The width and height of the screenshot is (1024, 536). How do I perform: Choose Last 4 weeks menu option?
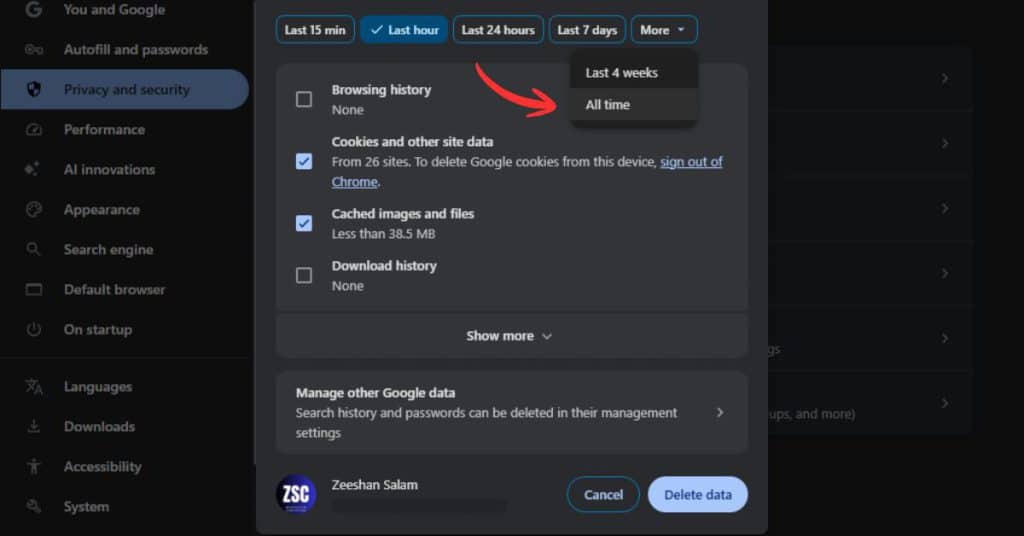(621, 73)
